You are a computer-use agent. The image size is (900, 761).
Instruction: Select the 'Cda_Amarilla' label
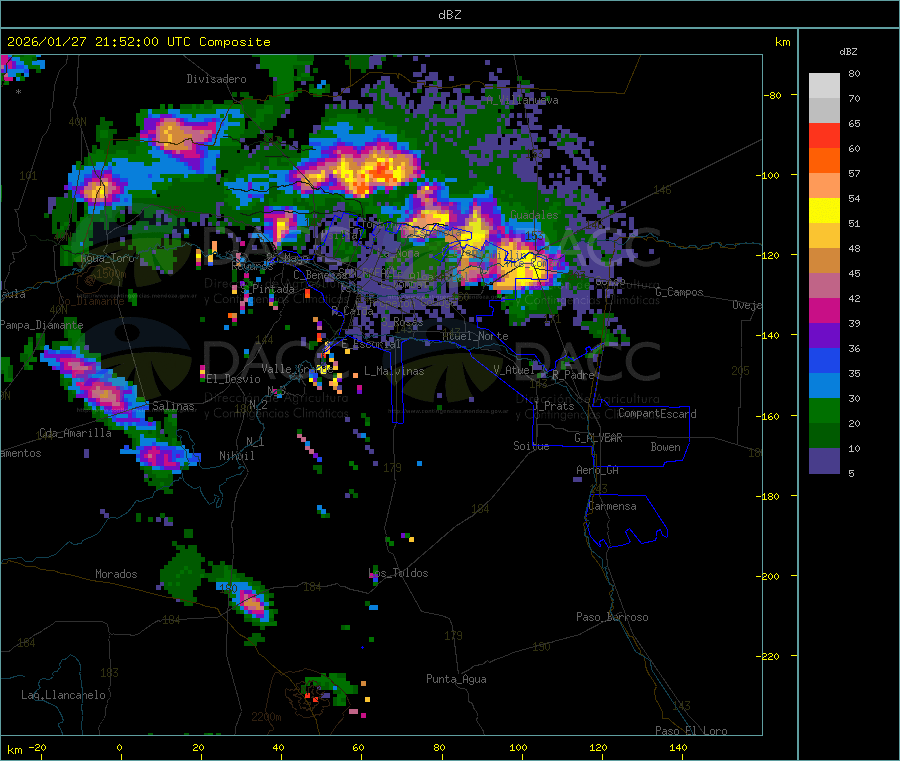click(75, 433)
